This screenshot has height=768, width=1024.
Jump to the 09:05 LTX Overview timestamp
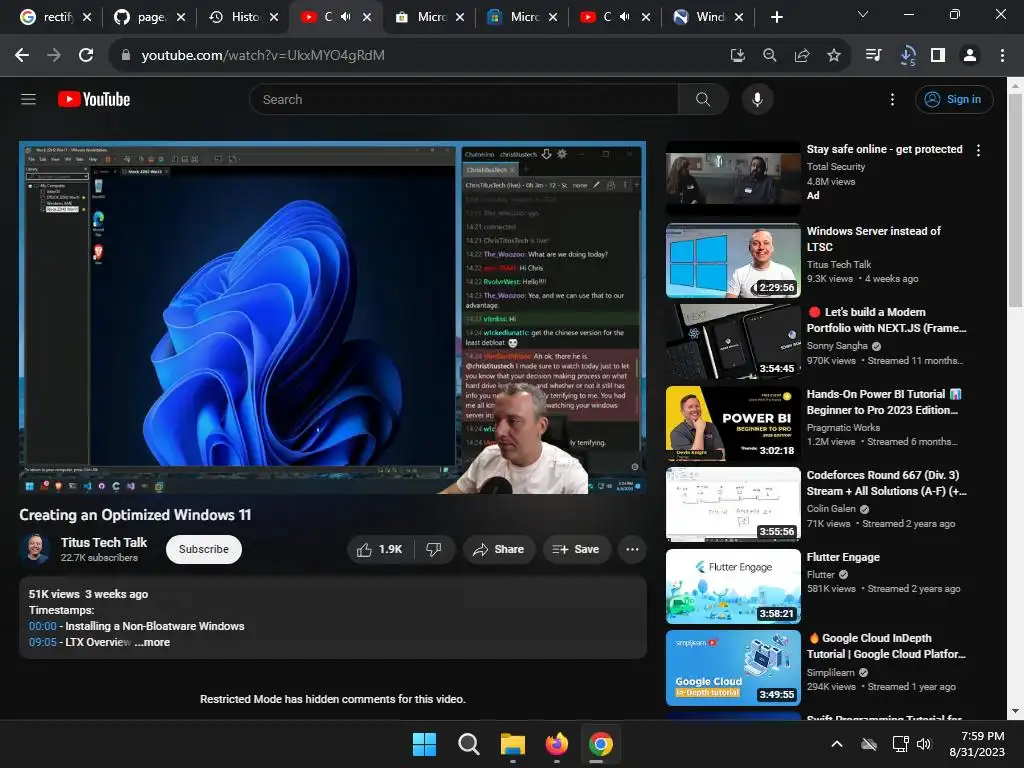42,643
